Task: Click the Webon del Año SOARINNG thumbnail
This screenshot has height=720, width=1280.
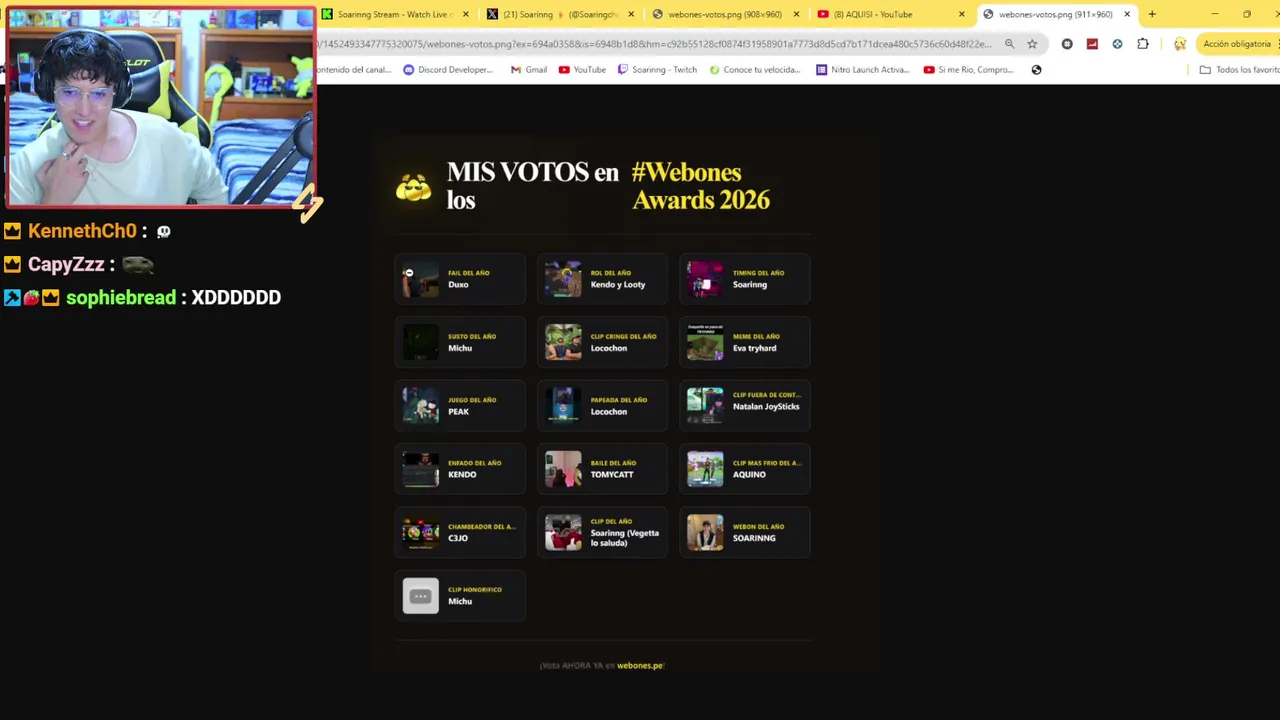Action: coord(705,532)
